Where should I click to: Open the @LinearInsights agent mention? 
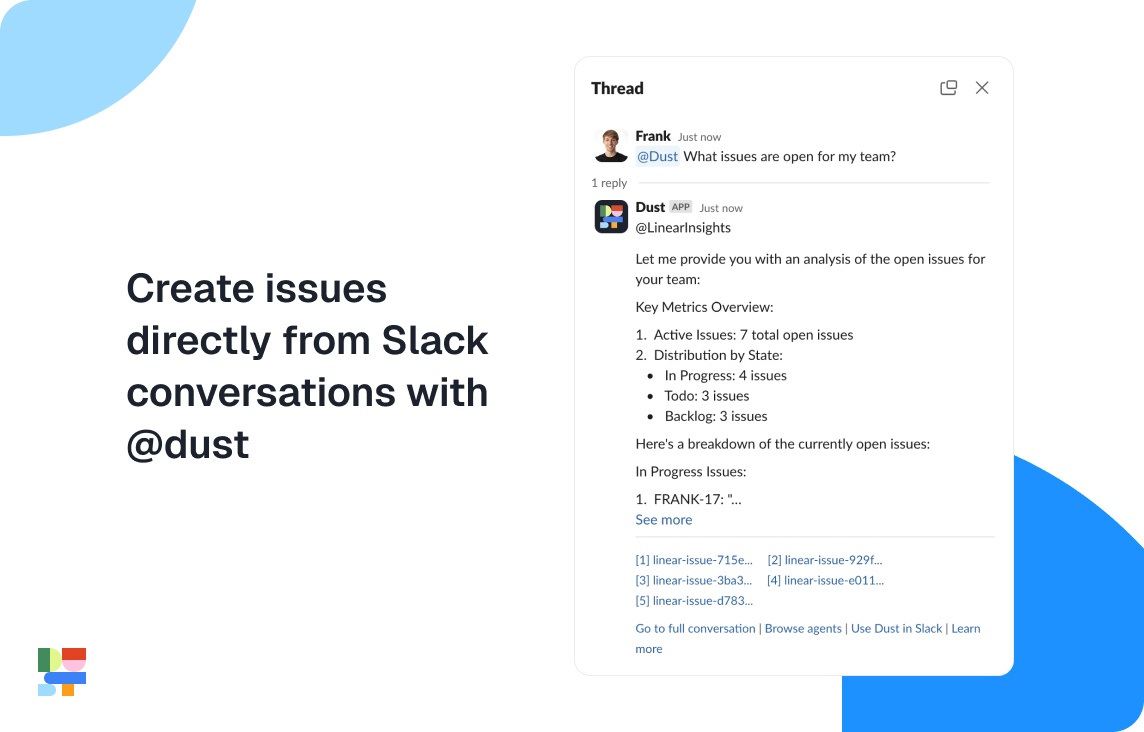tap(683, 228)
